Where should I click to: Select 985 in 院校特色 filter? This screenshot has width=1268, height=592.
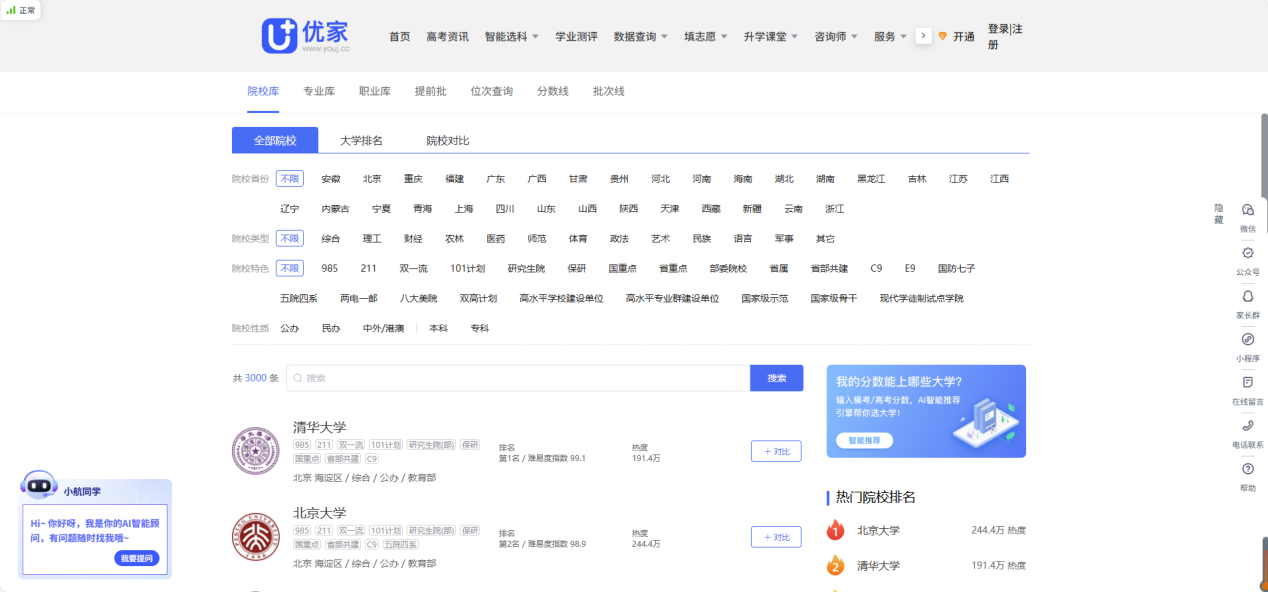[x=329, y=268]
